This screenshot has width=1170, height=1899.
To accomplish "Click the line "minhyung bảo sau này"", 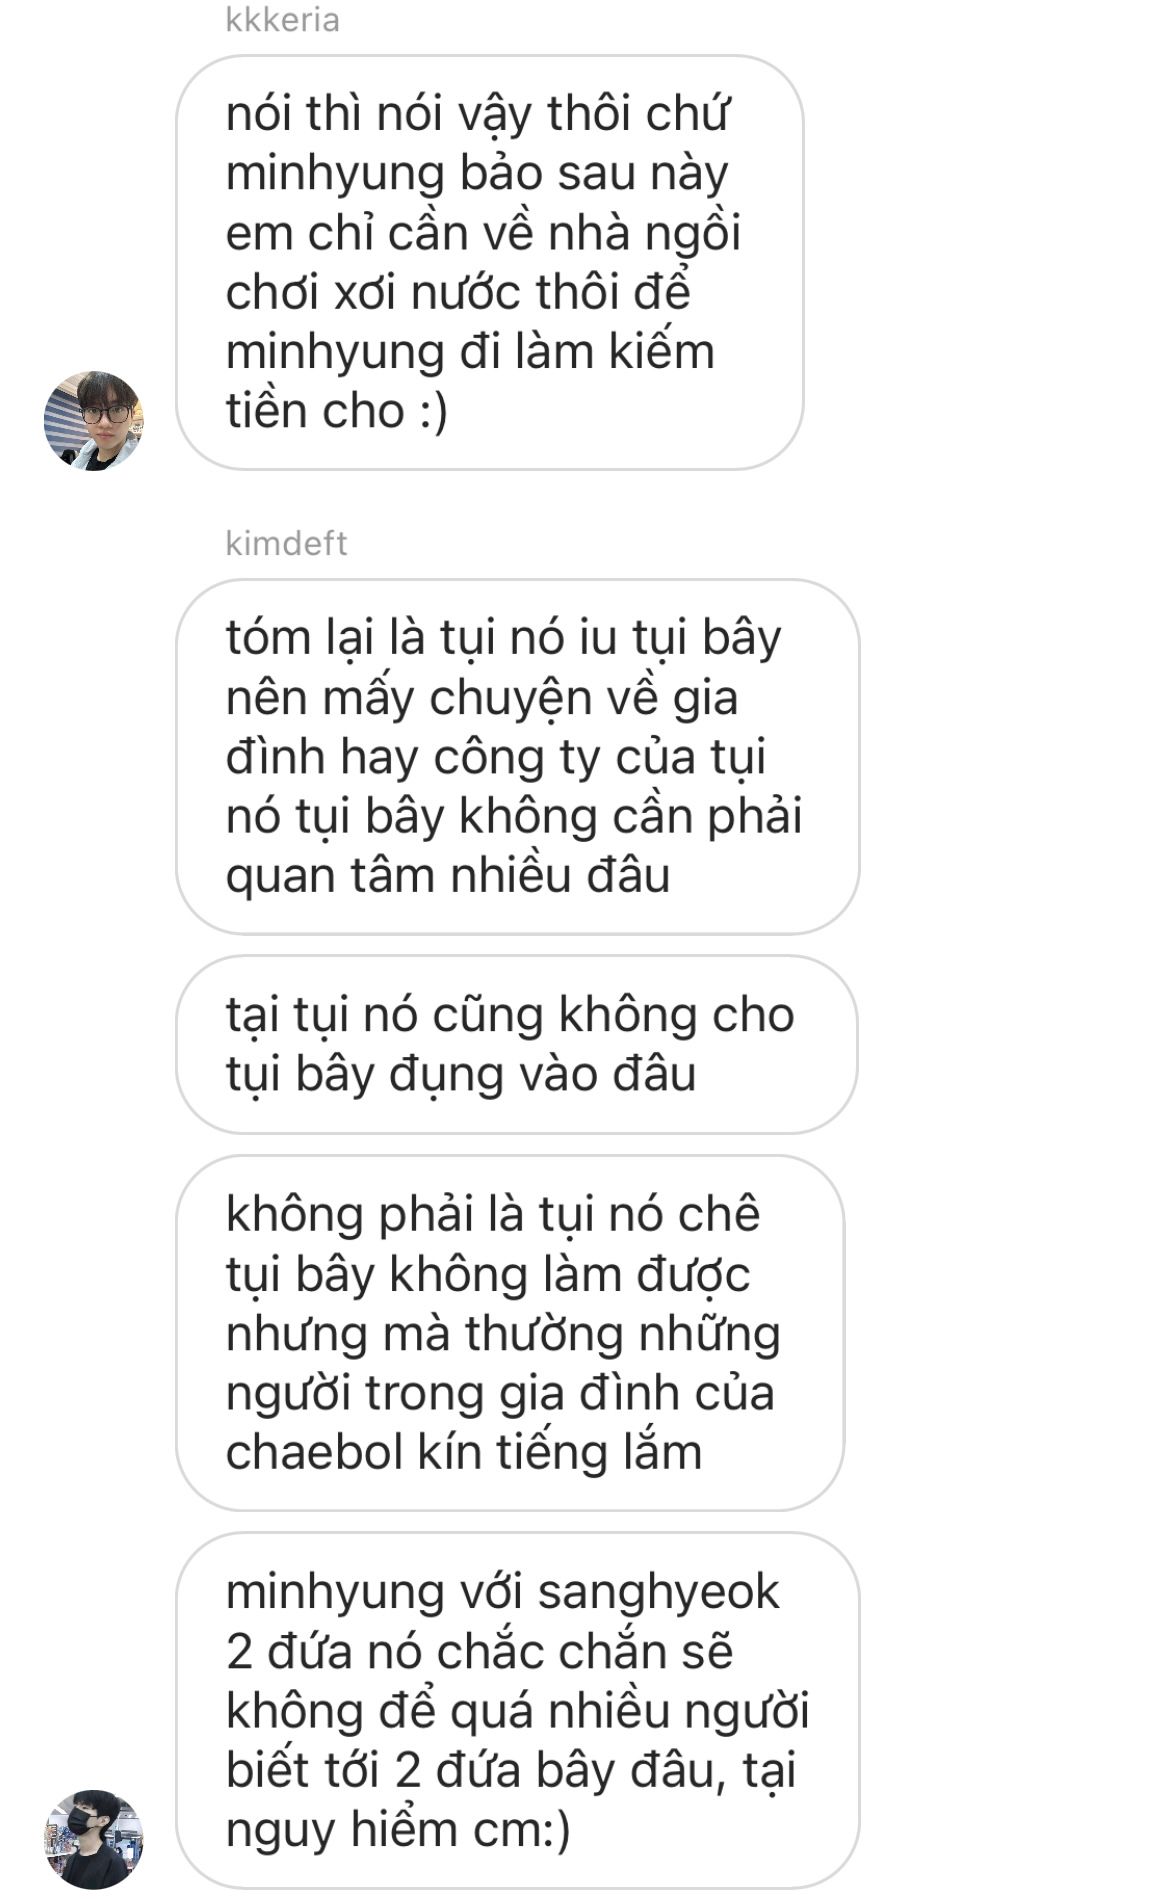I will 477,174.
